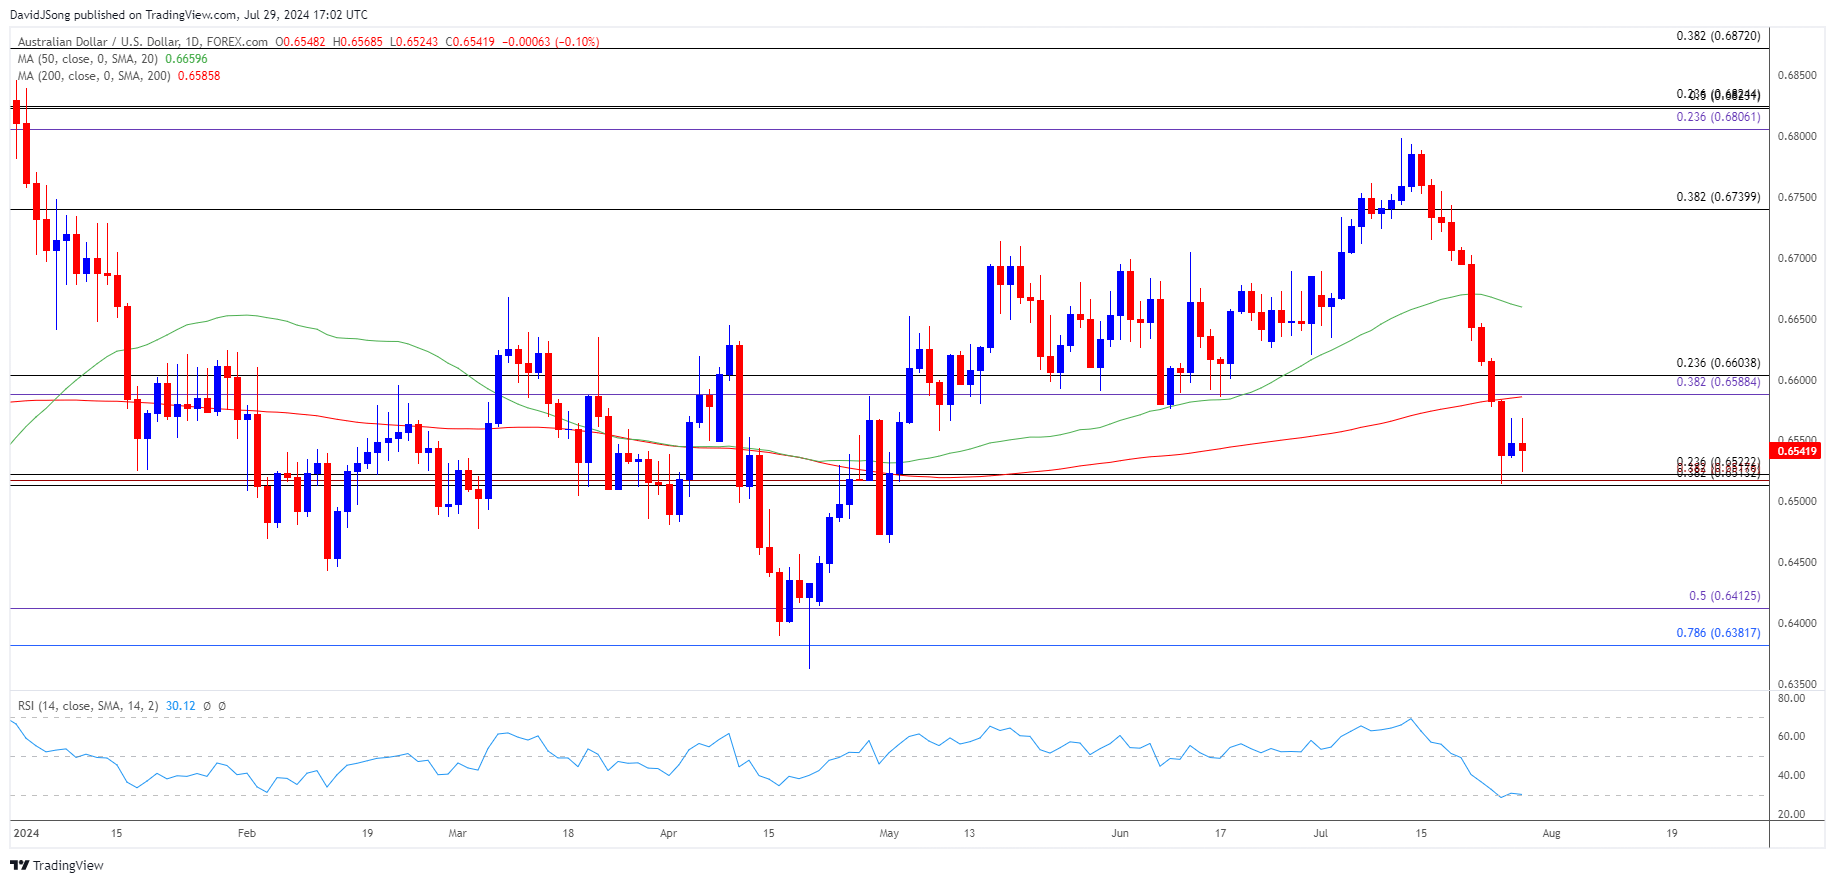Click the 0.236 (0.66038) Fibonacci label
Viewport: 1835px width, 883px height.
pyautogui.click(x=1718, y=363)
